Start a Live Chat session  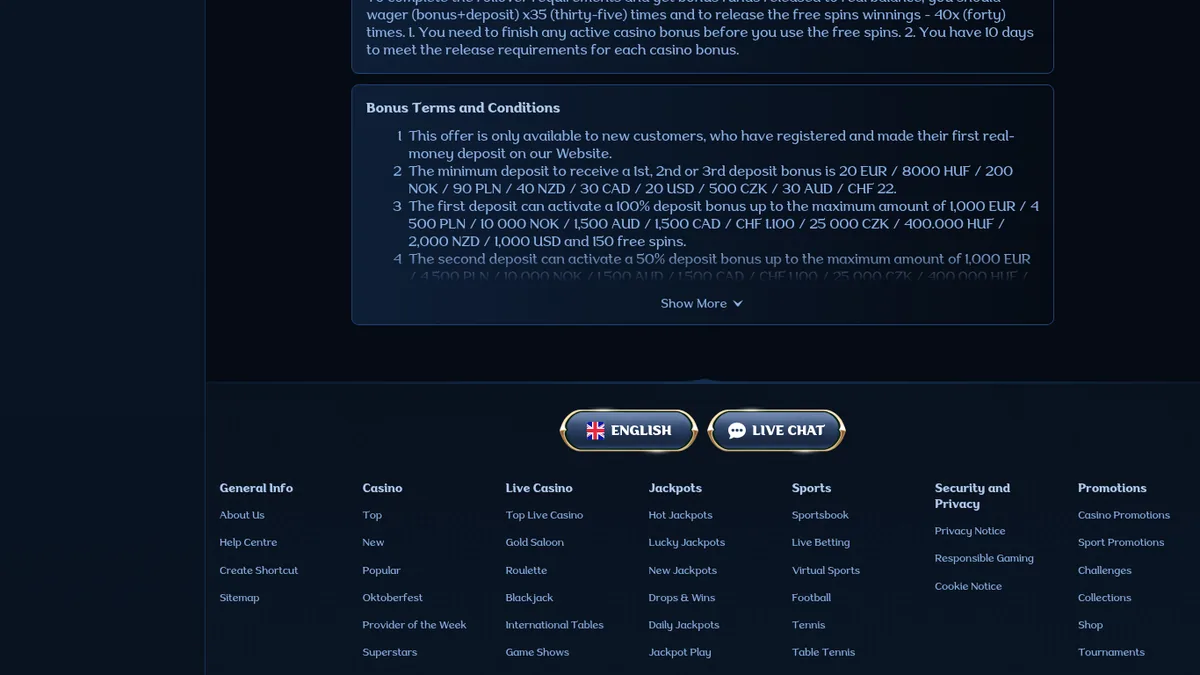coord(776,430)
